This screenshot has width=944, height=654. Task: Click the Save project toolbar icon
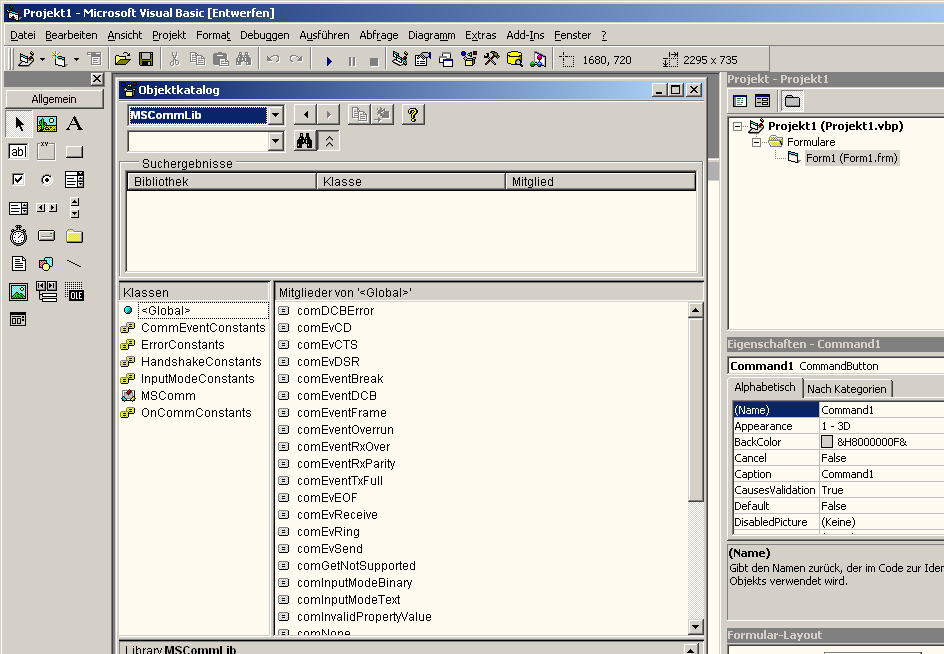(146, 59)
